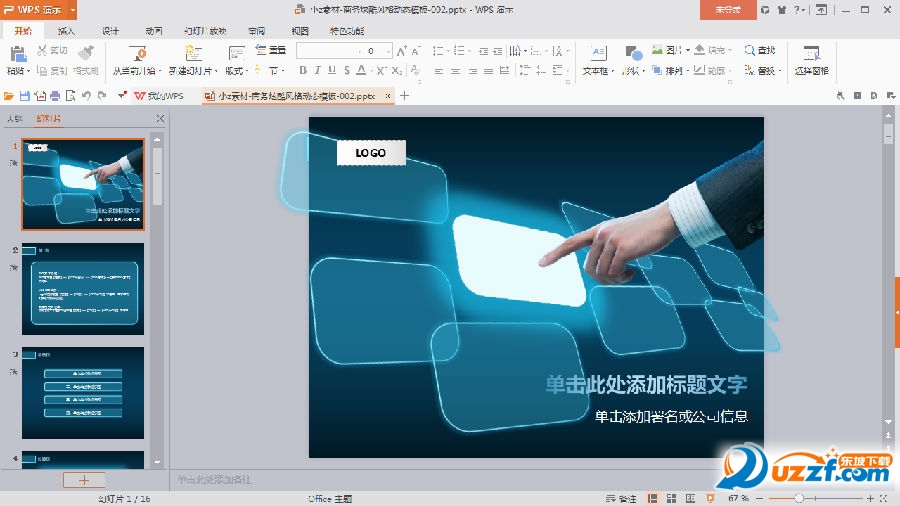Click the slide Layout (版式) icon
This screenshot has height=506, width=900.
point(236,54)
